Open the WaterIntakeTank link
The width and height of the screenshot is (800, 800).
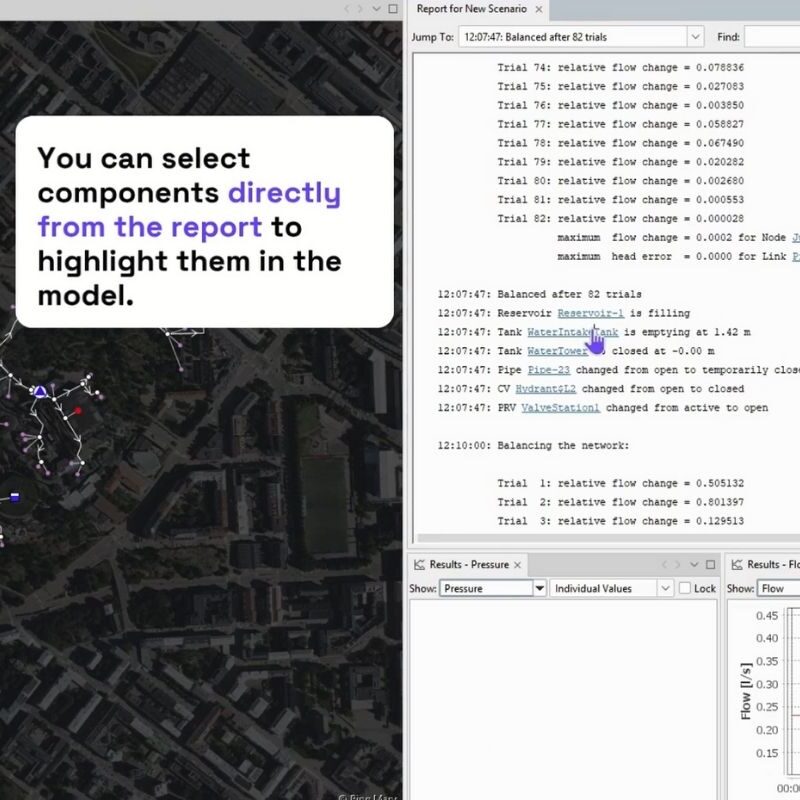[x=572, y=332]
